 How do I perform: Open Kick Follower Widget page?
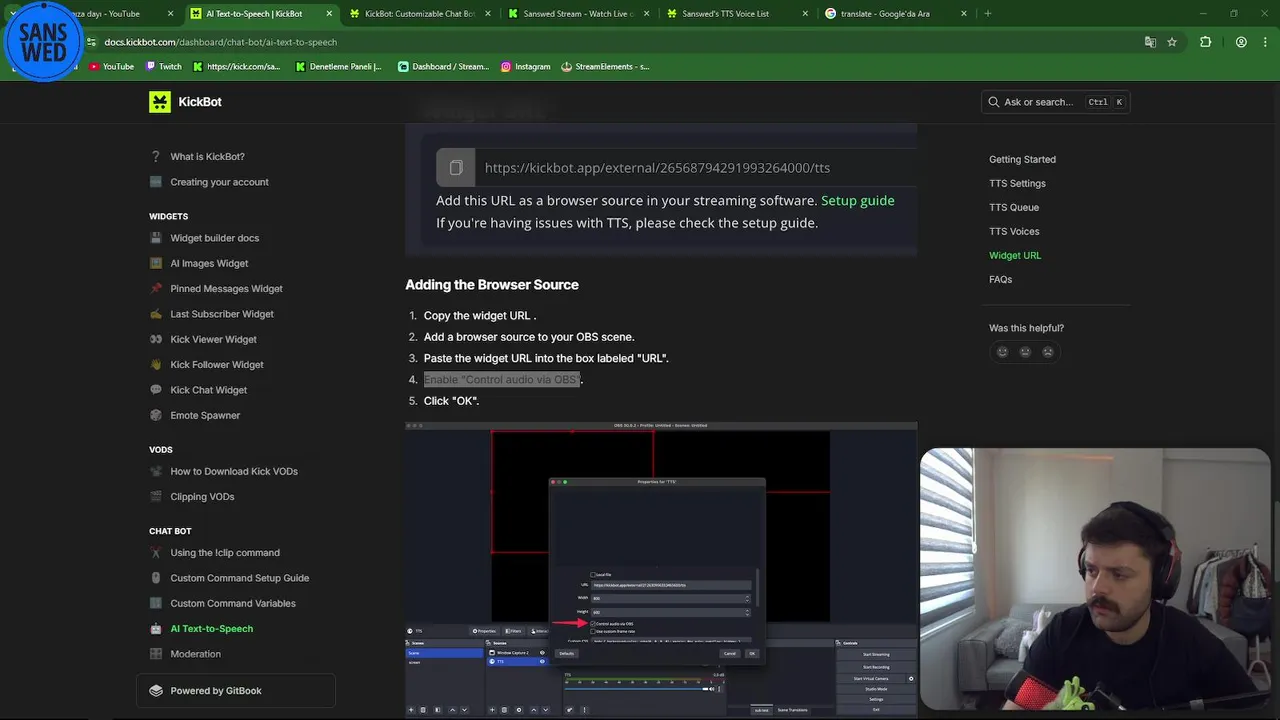pos(217,365)
